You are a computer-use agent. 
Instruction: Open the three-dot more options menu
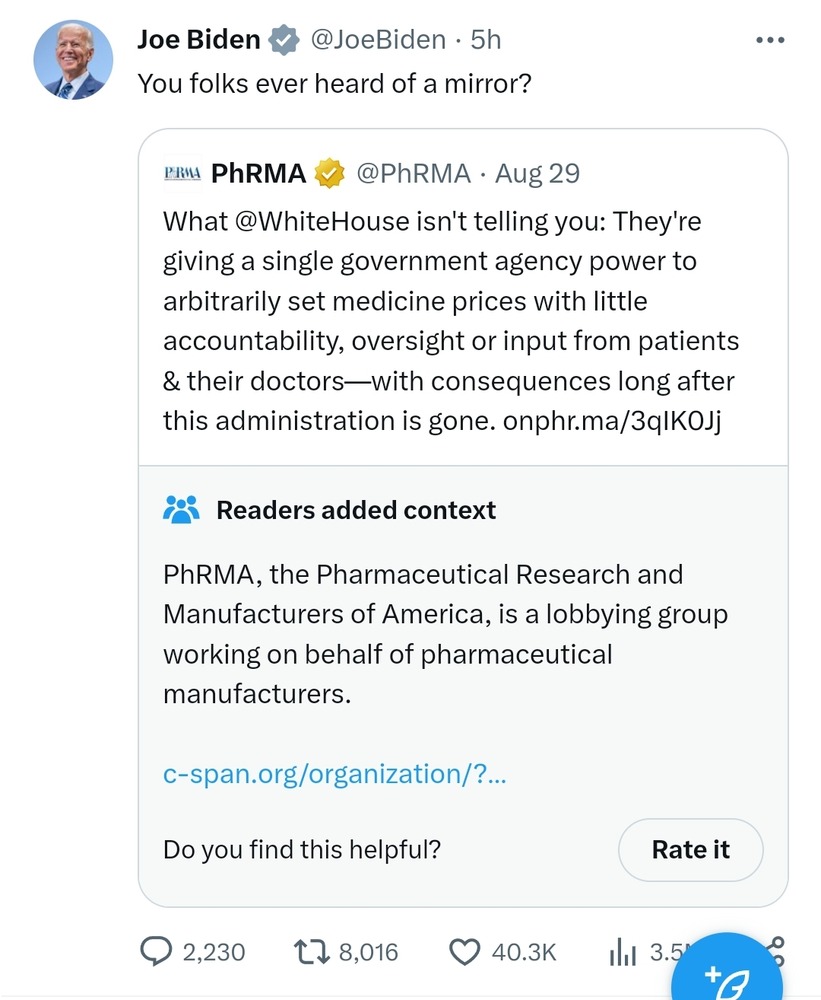point(770,40)
